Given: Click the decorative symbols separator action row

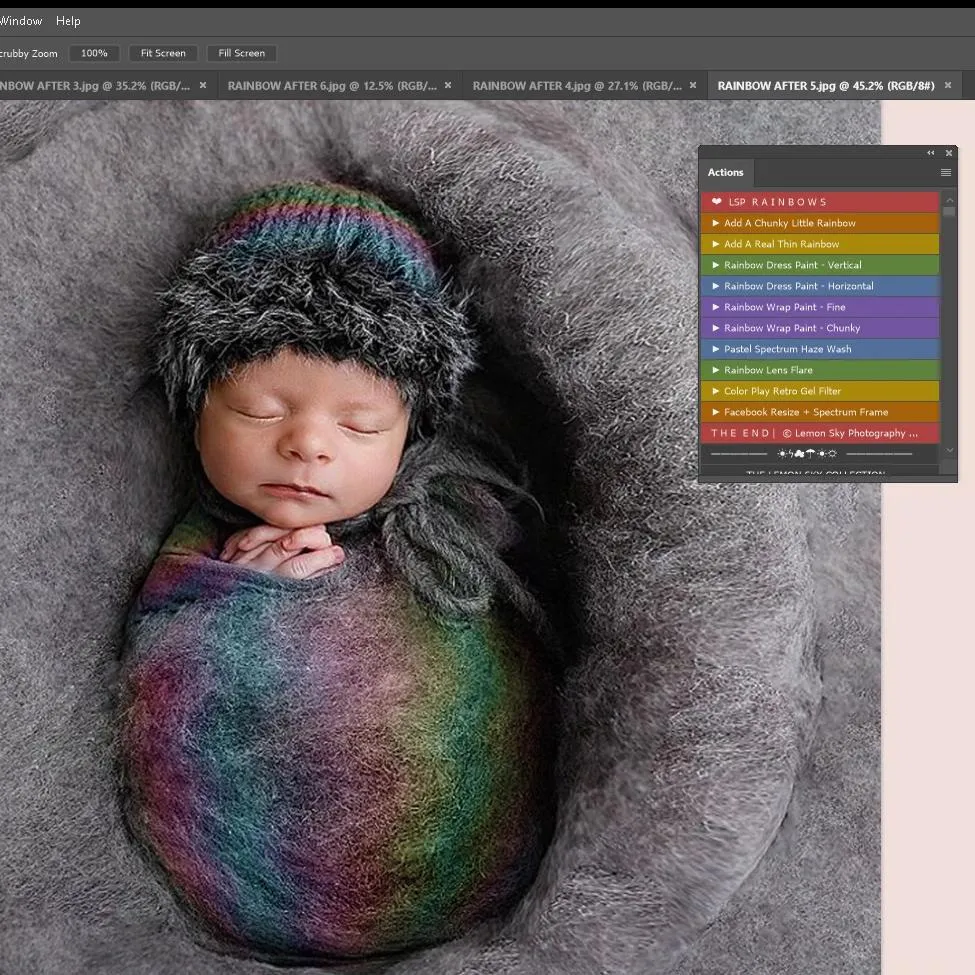Looking at the screenshot, I should coord(820,454).
